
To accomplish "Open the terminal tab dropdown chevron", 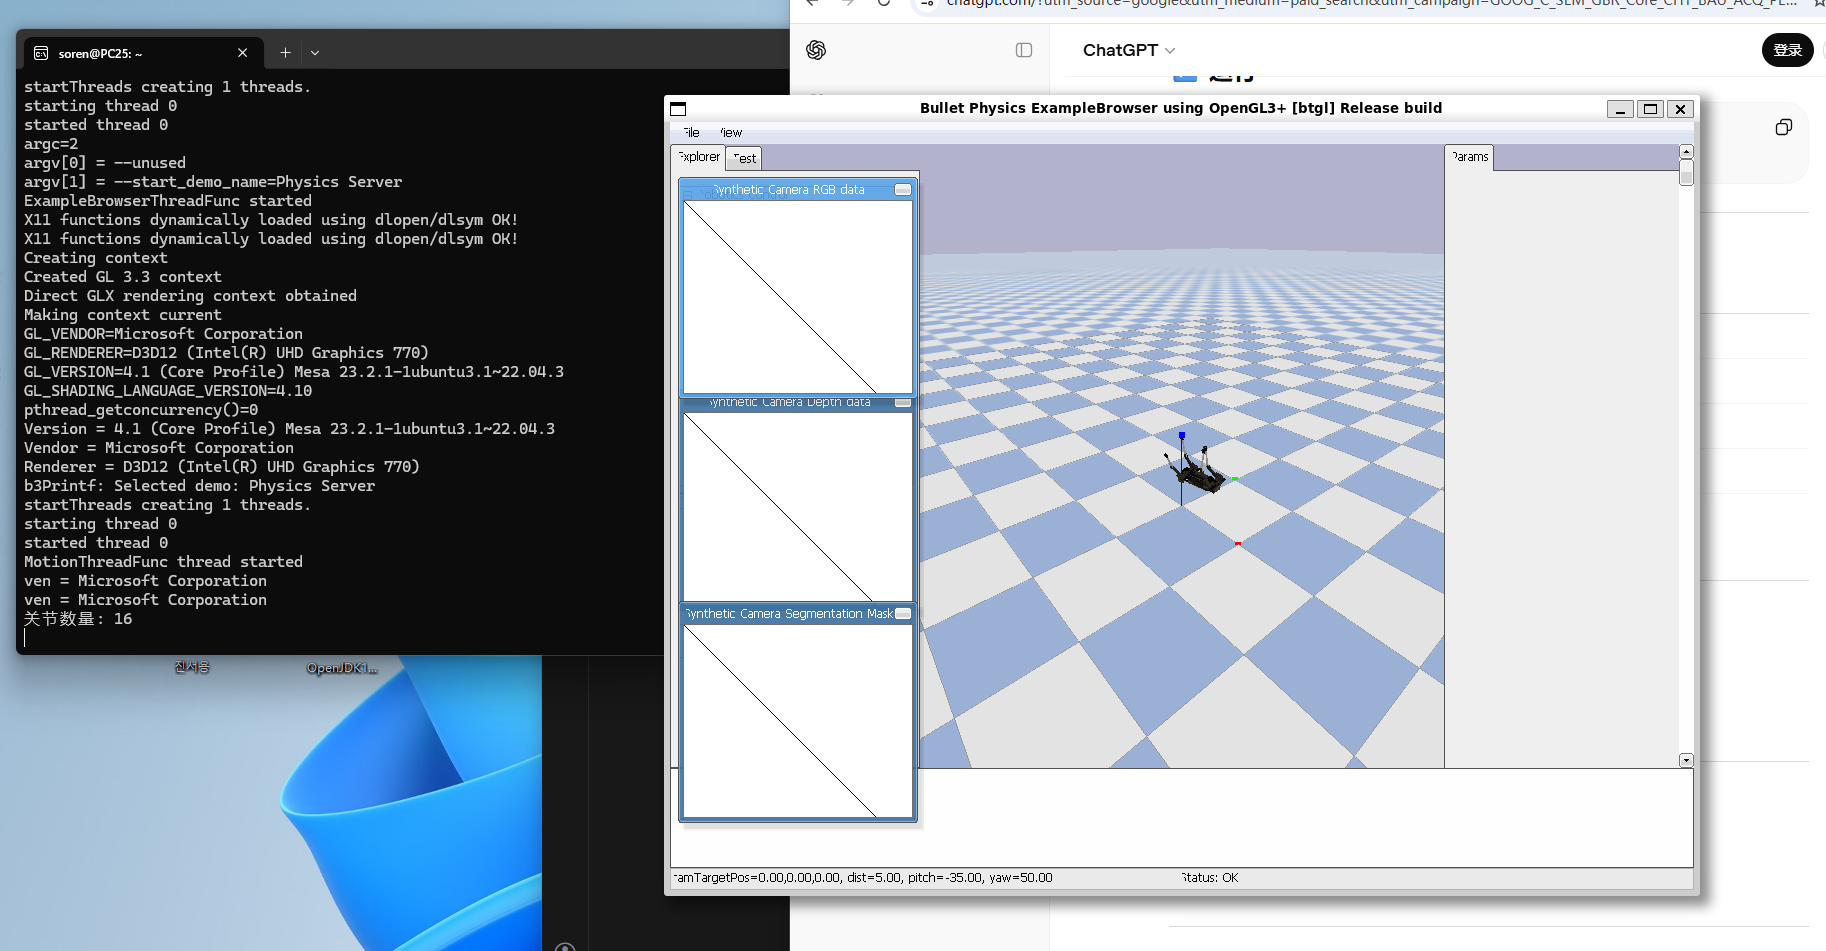I will click(315, 52).
